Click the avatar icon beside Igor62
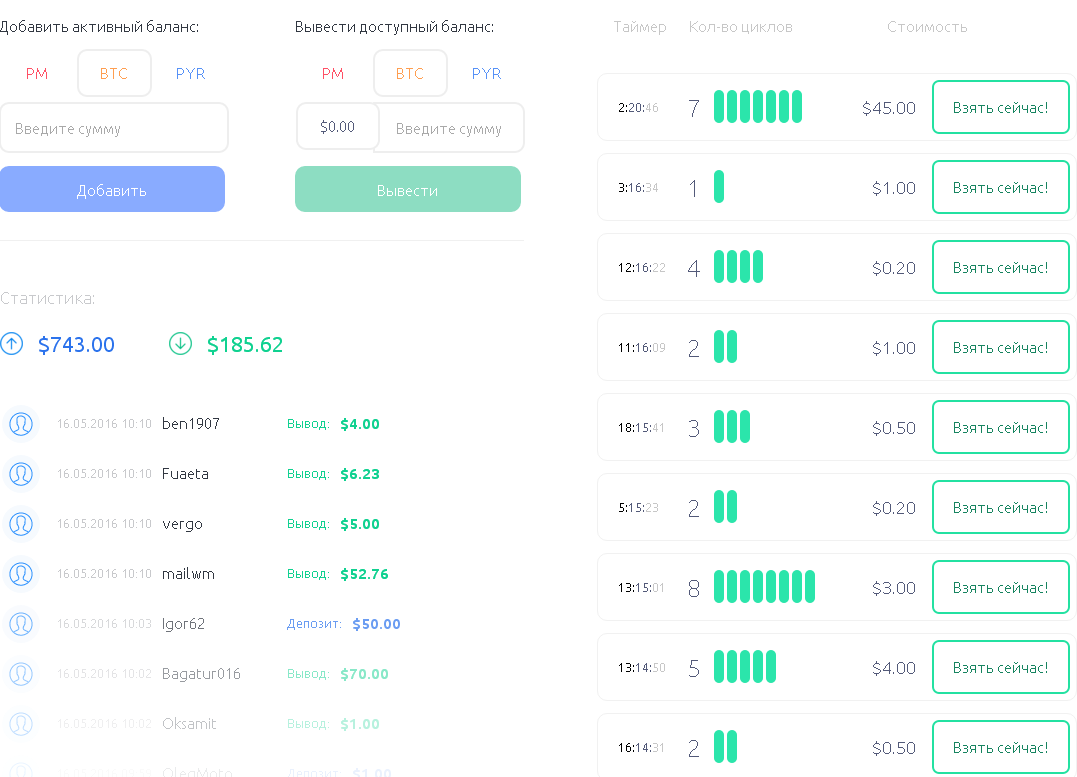The height and width of the screenshot is (777, 1077). pyautogui.click(x=21, y=624)
